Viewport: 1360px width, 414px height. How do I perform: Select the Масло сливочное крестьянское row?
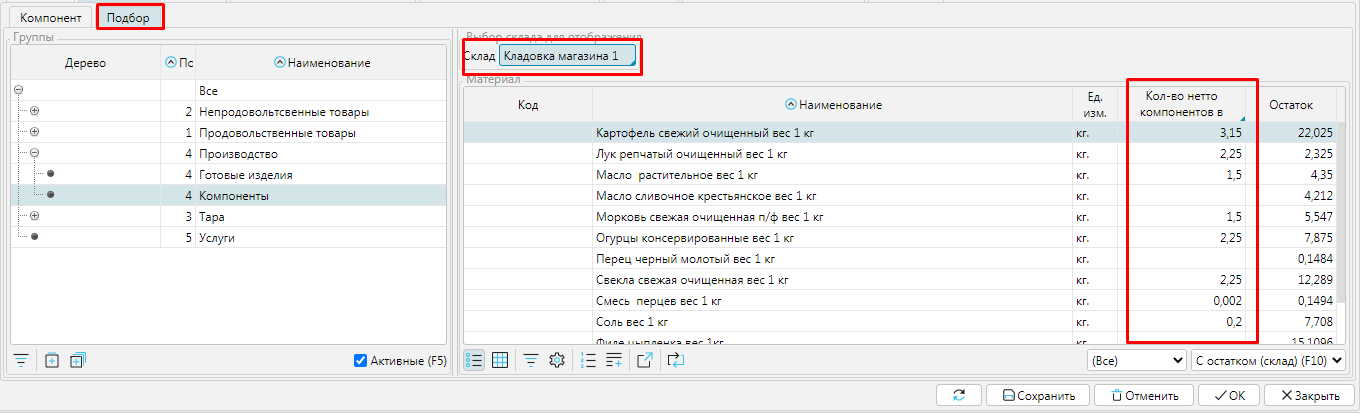click(706, 195)
